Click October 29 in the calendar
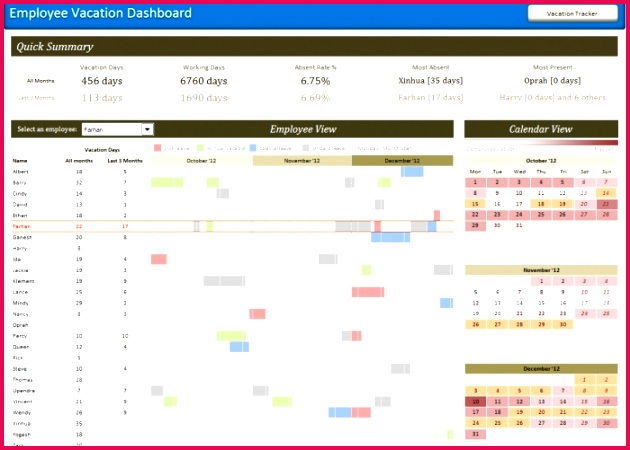Viewport: 630px width, 450px height. (x=475, y=226)
